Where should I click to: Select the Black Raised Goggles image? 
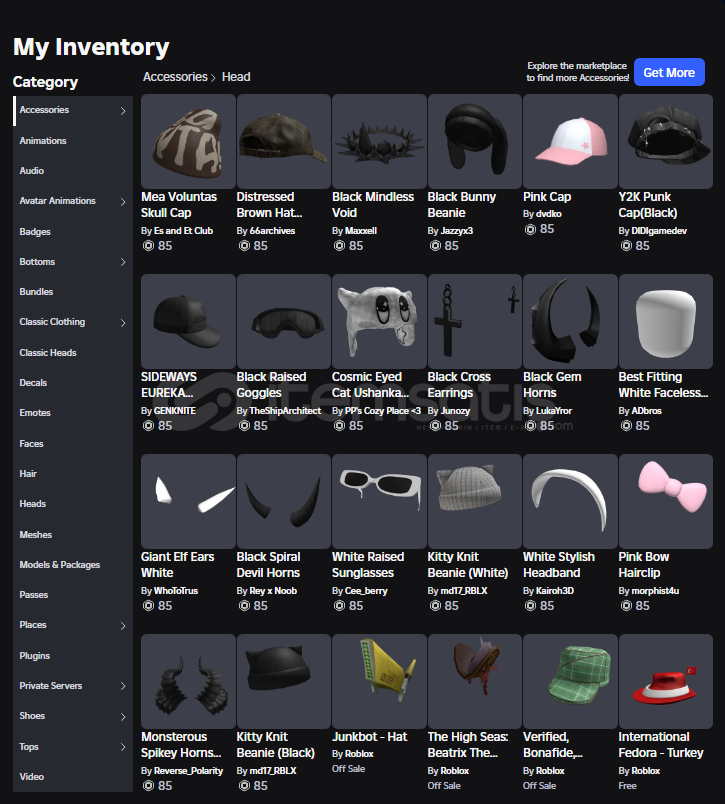tap(284, 321)
